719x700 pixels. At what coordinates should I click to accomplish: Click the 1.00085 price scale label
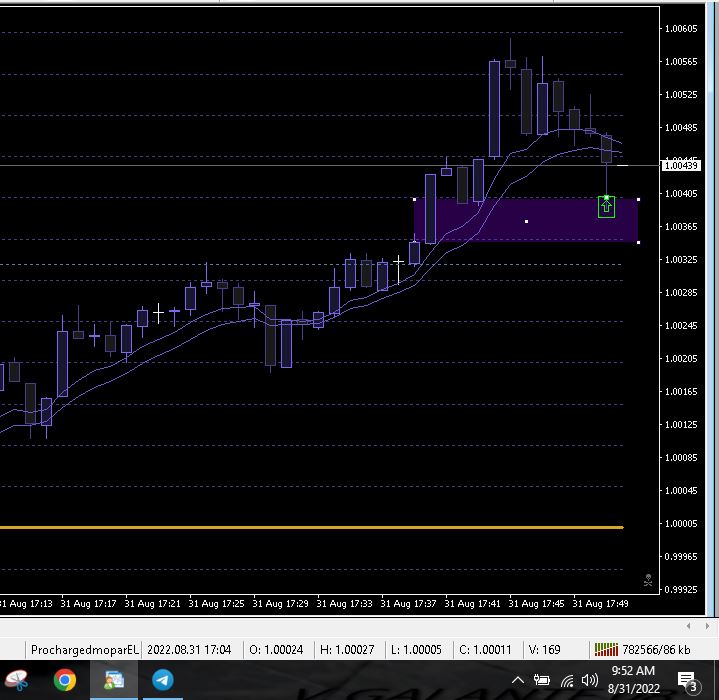point(681,457)
